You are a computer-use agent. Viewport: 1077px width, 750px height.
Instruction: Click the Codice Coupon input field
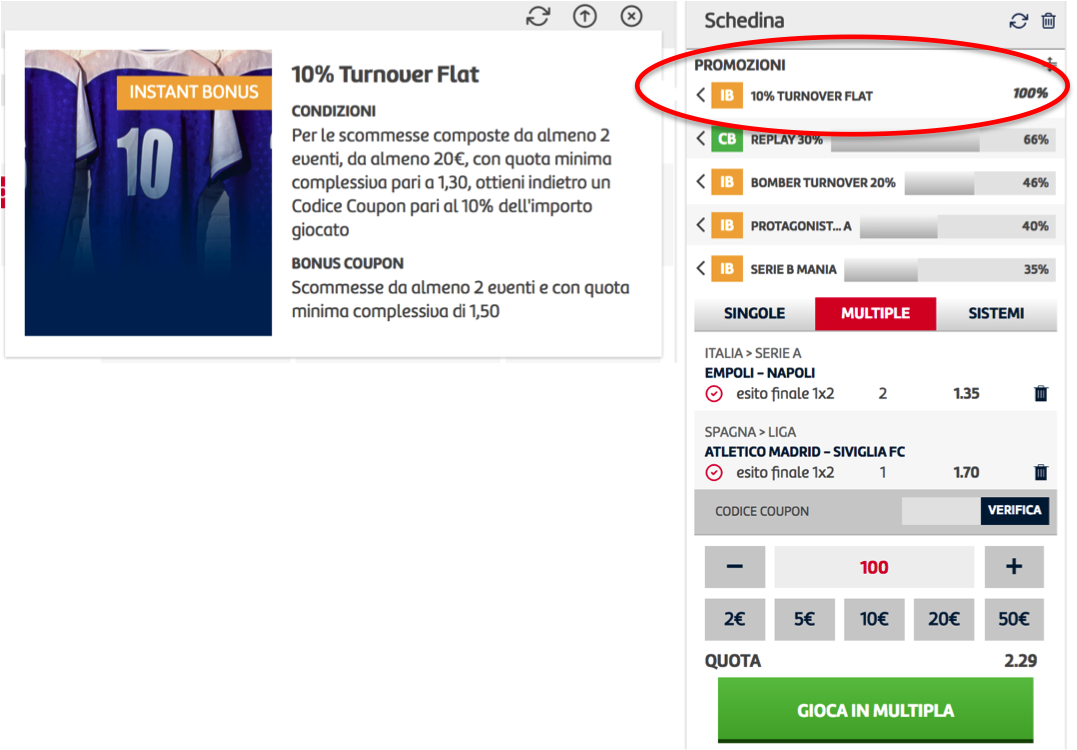940,511
